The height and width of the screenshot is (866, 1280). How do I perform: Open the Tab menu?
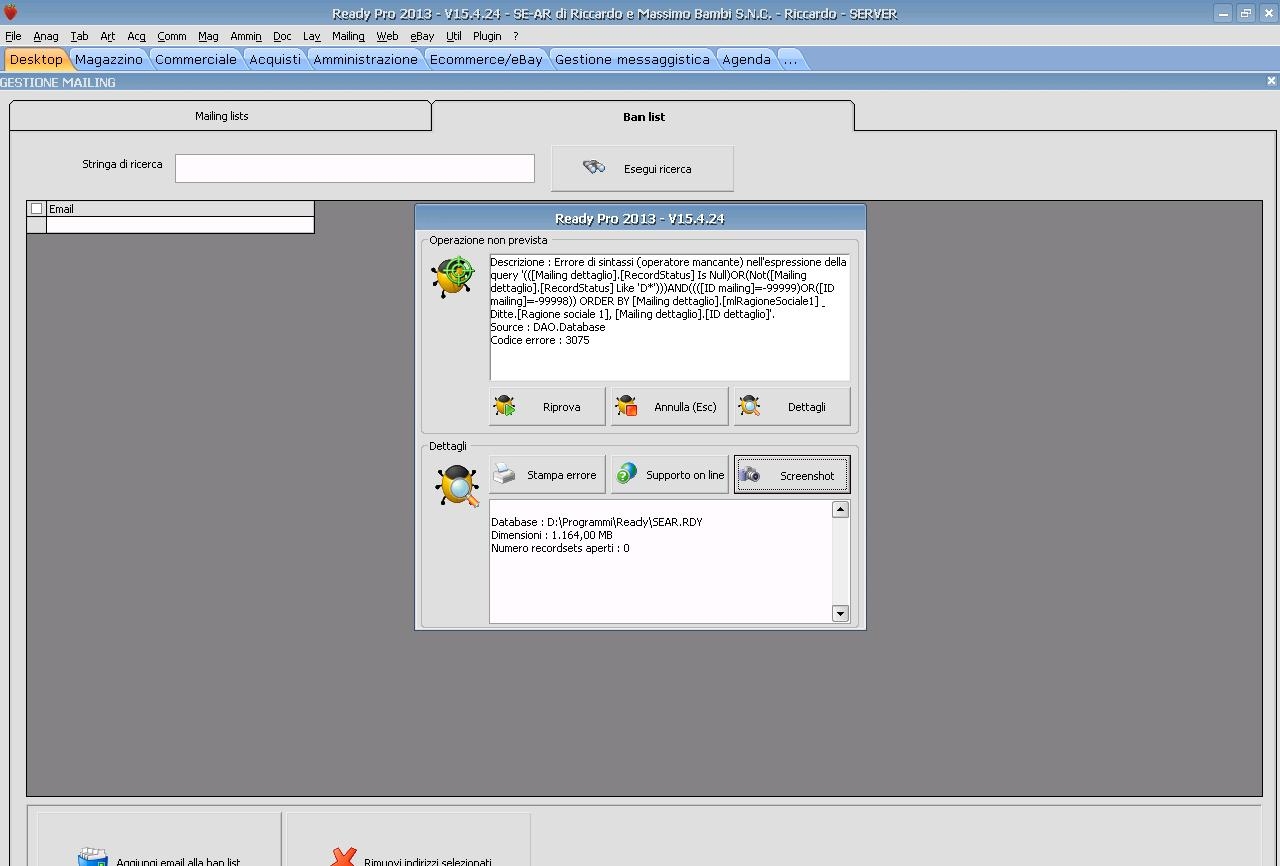point(79,36)
